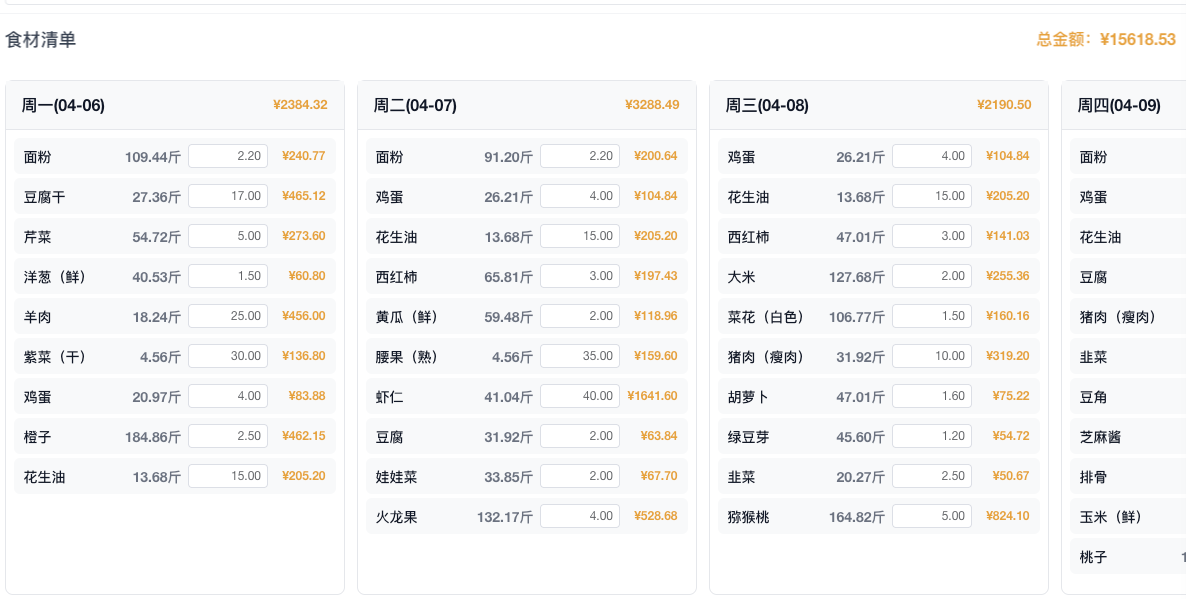The image size is (1186, 599).
Task: Click the 周三(04-08) card header
Action: coord(767,105)
